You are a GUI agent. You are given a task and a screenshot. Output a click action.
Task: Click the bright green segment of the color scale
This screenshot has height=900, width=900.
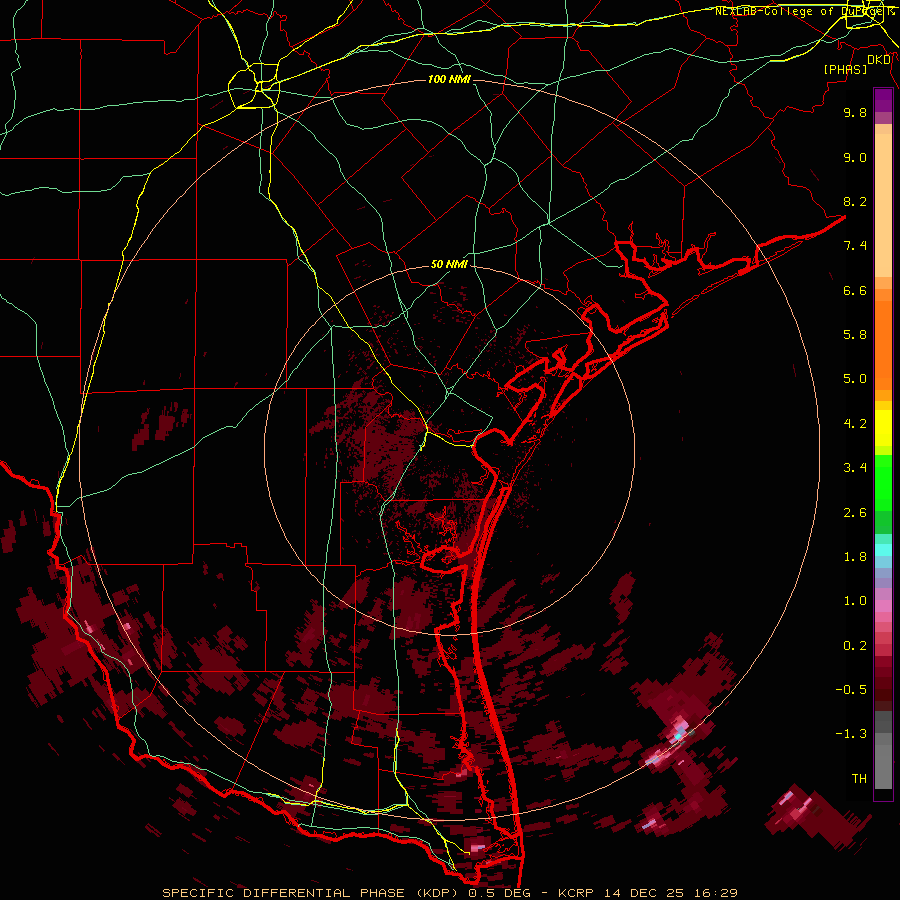pos(883,483)
